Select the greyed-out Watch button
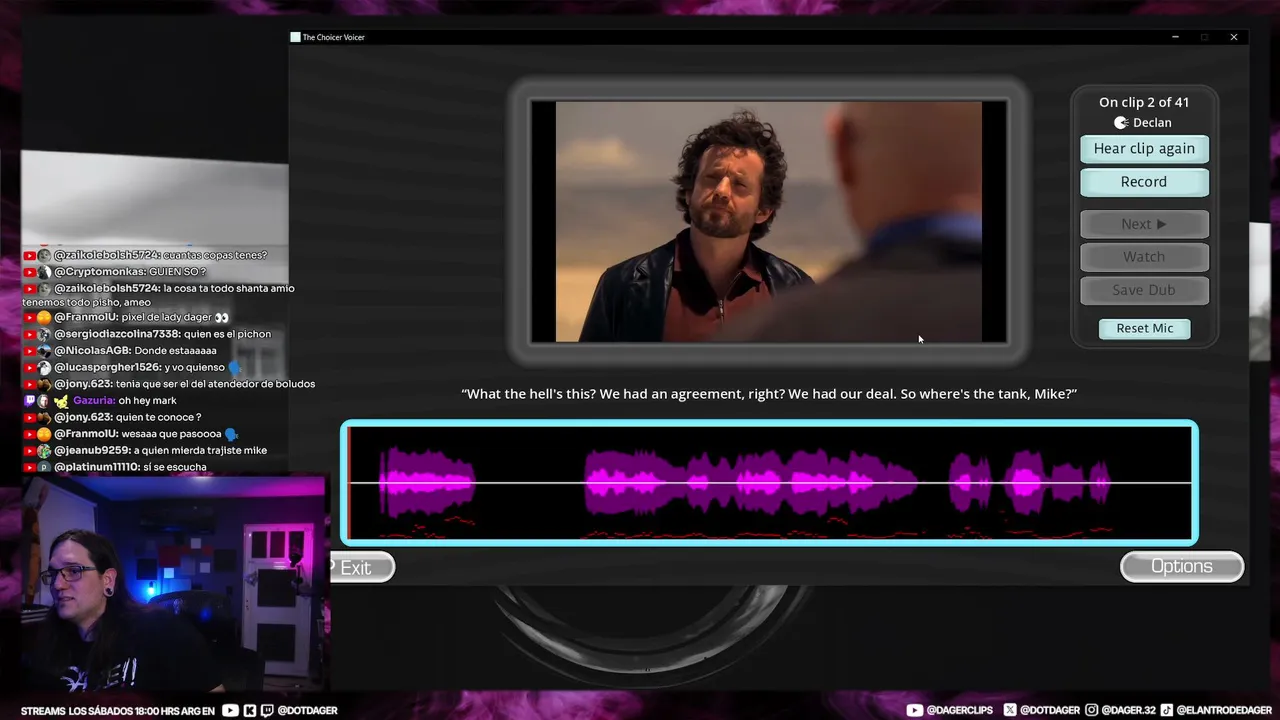The width and height of the screenshot is (1280, 720). tap(1144, 257)
